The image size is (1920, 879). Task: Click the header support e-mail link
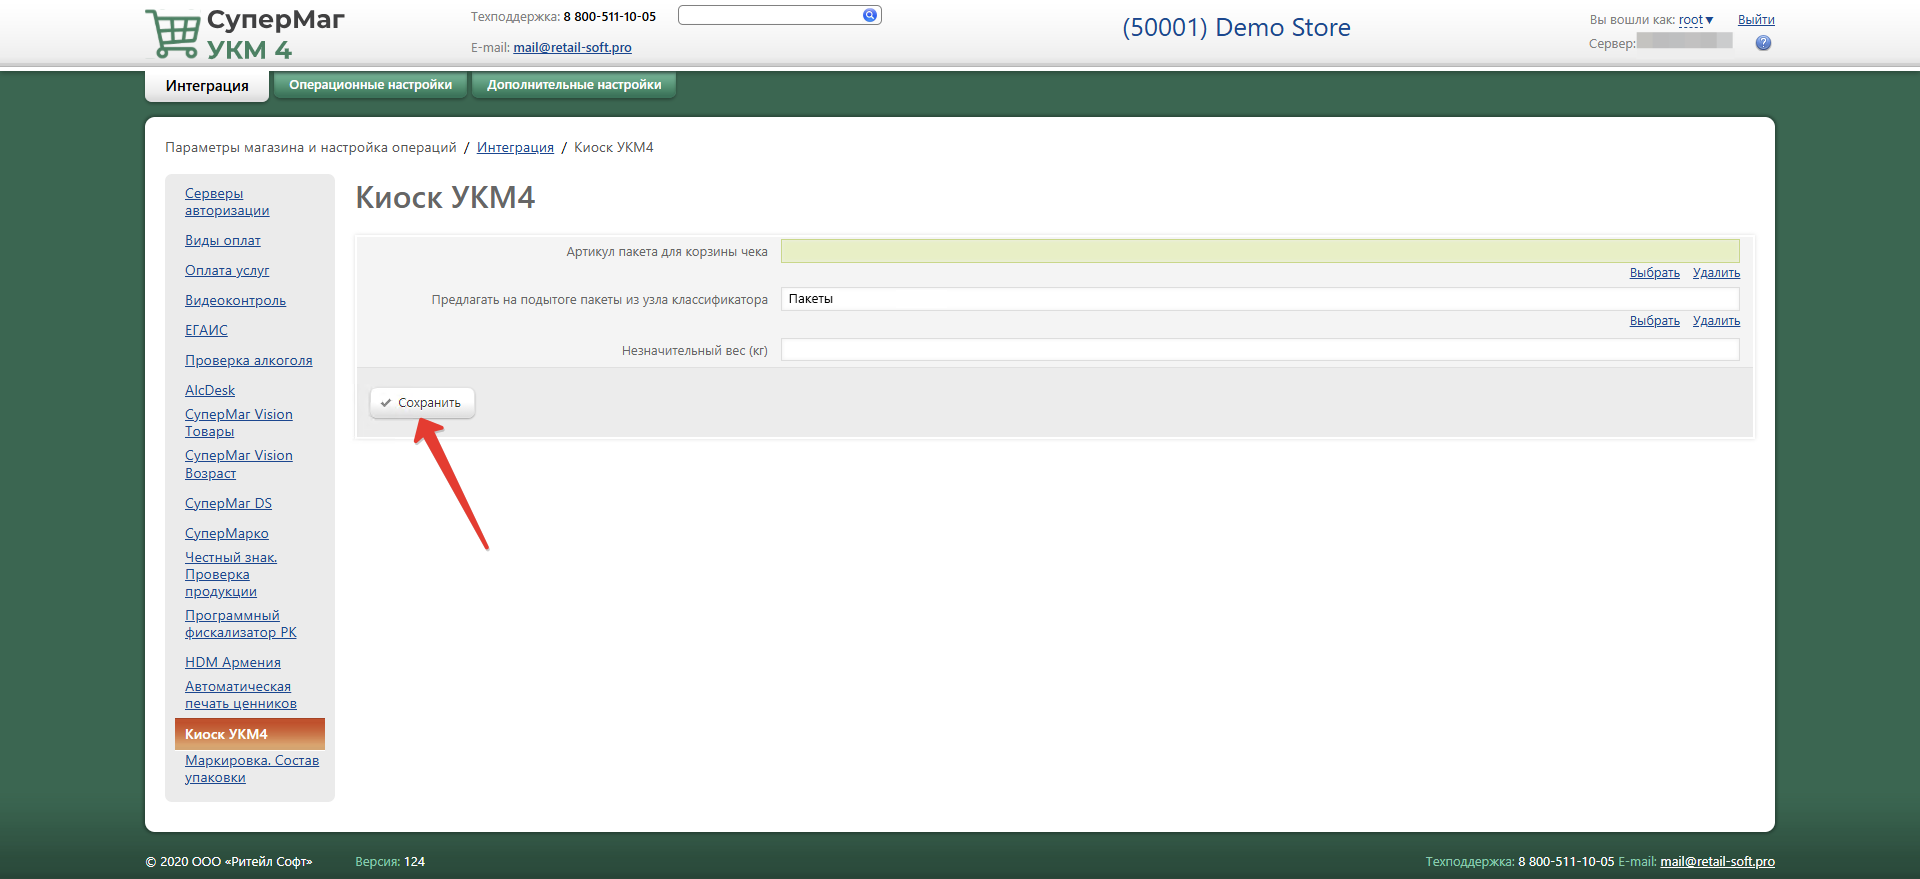[x=572, y=48]
